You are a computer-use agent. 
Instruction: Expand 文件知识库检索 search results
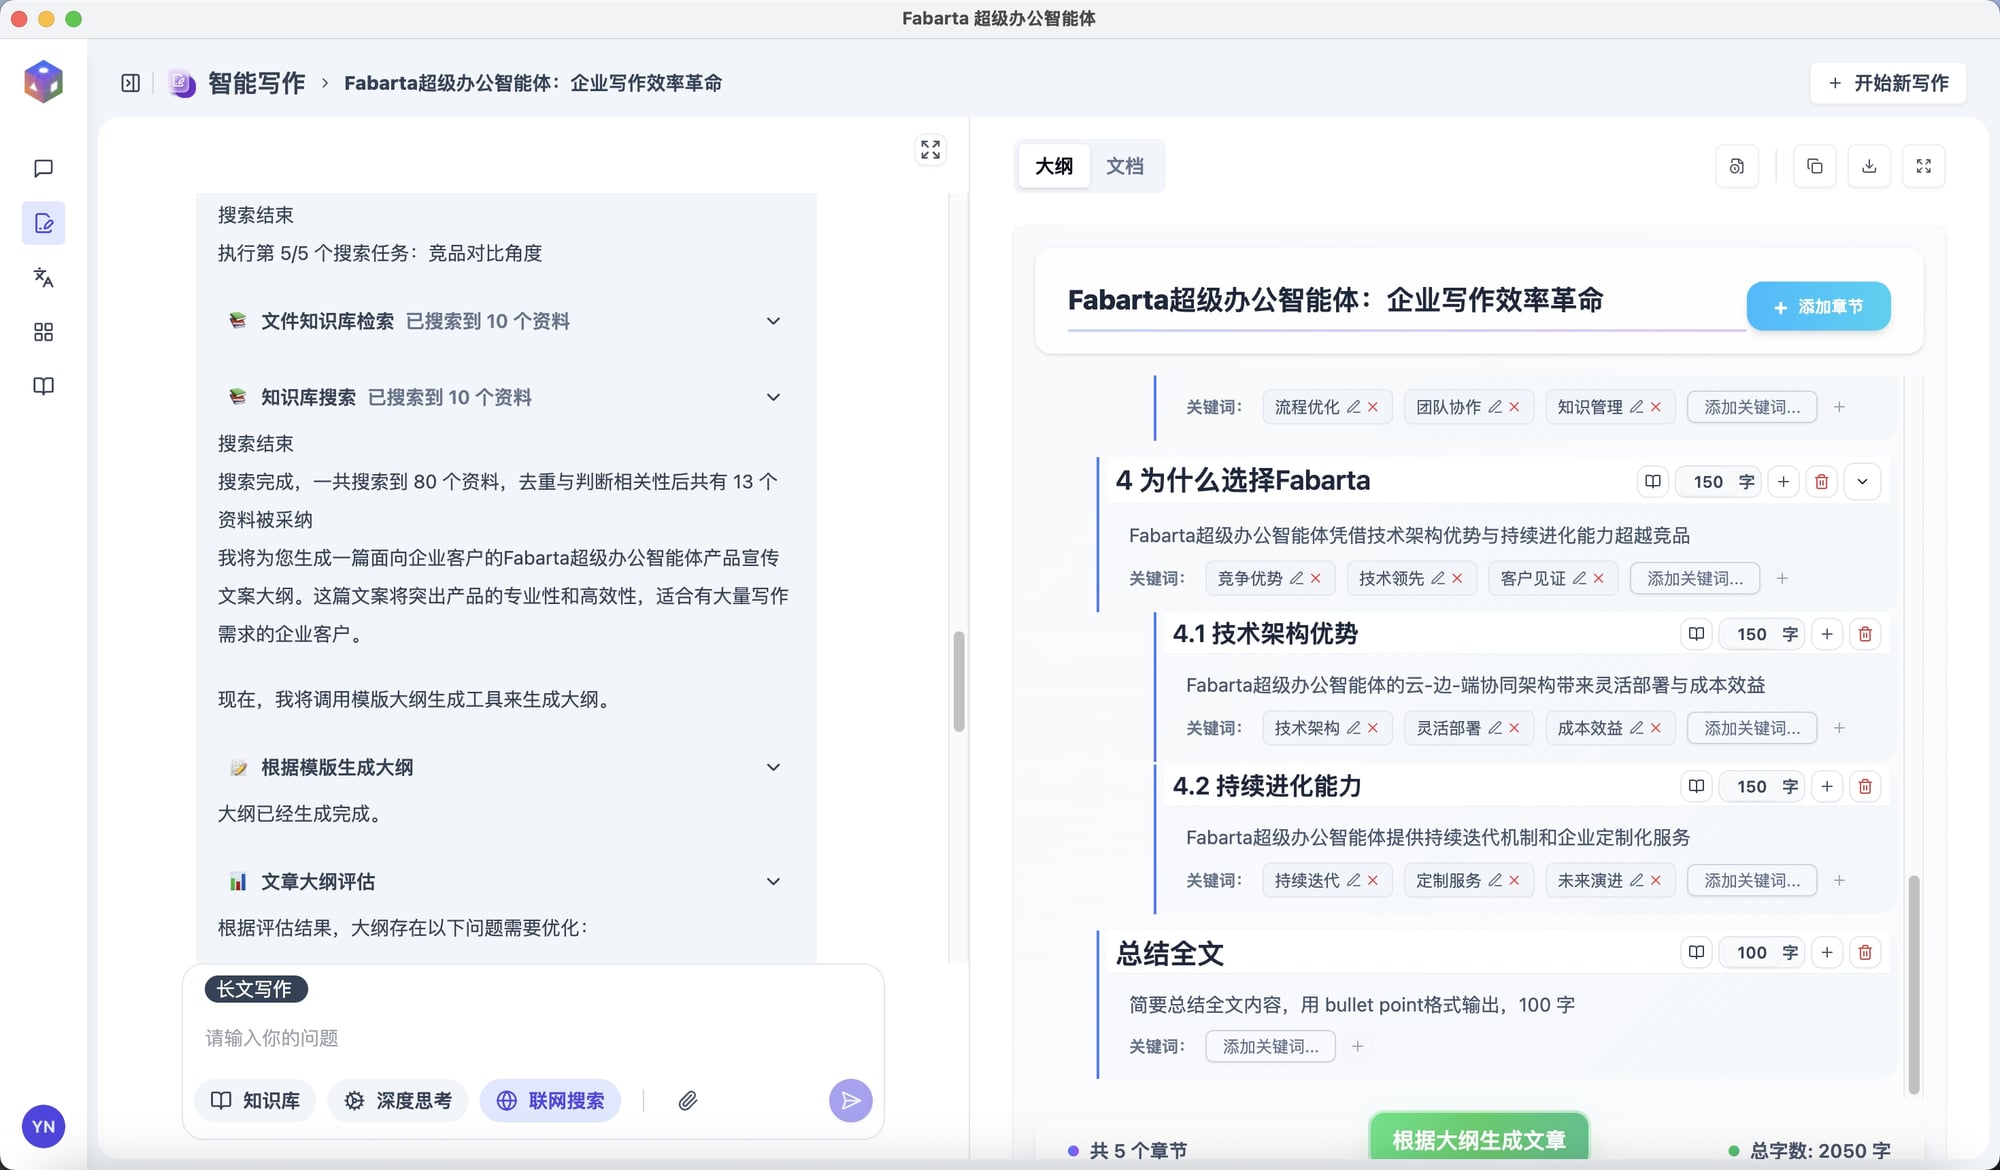[773, 321]
